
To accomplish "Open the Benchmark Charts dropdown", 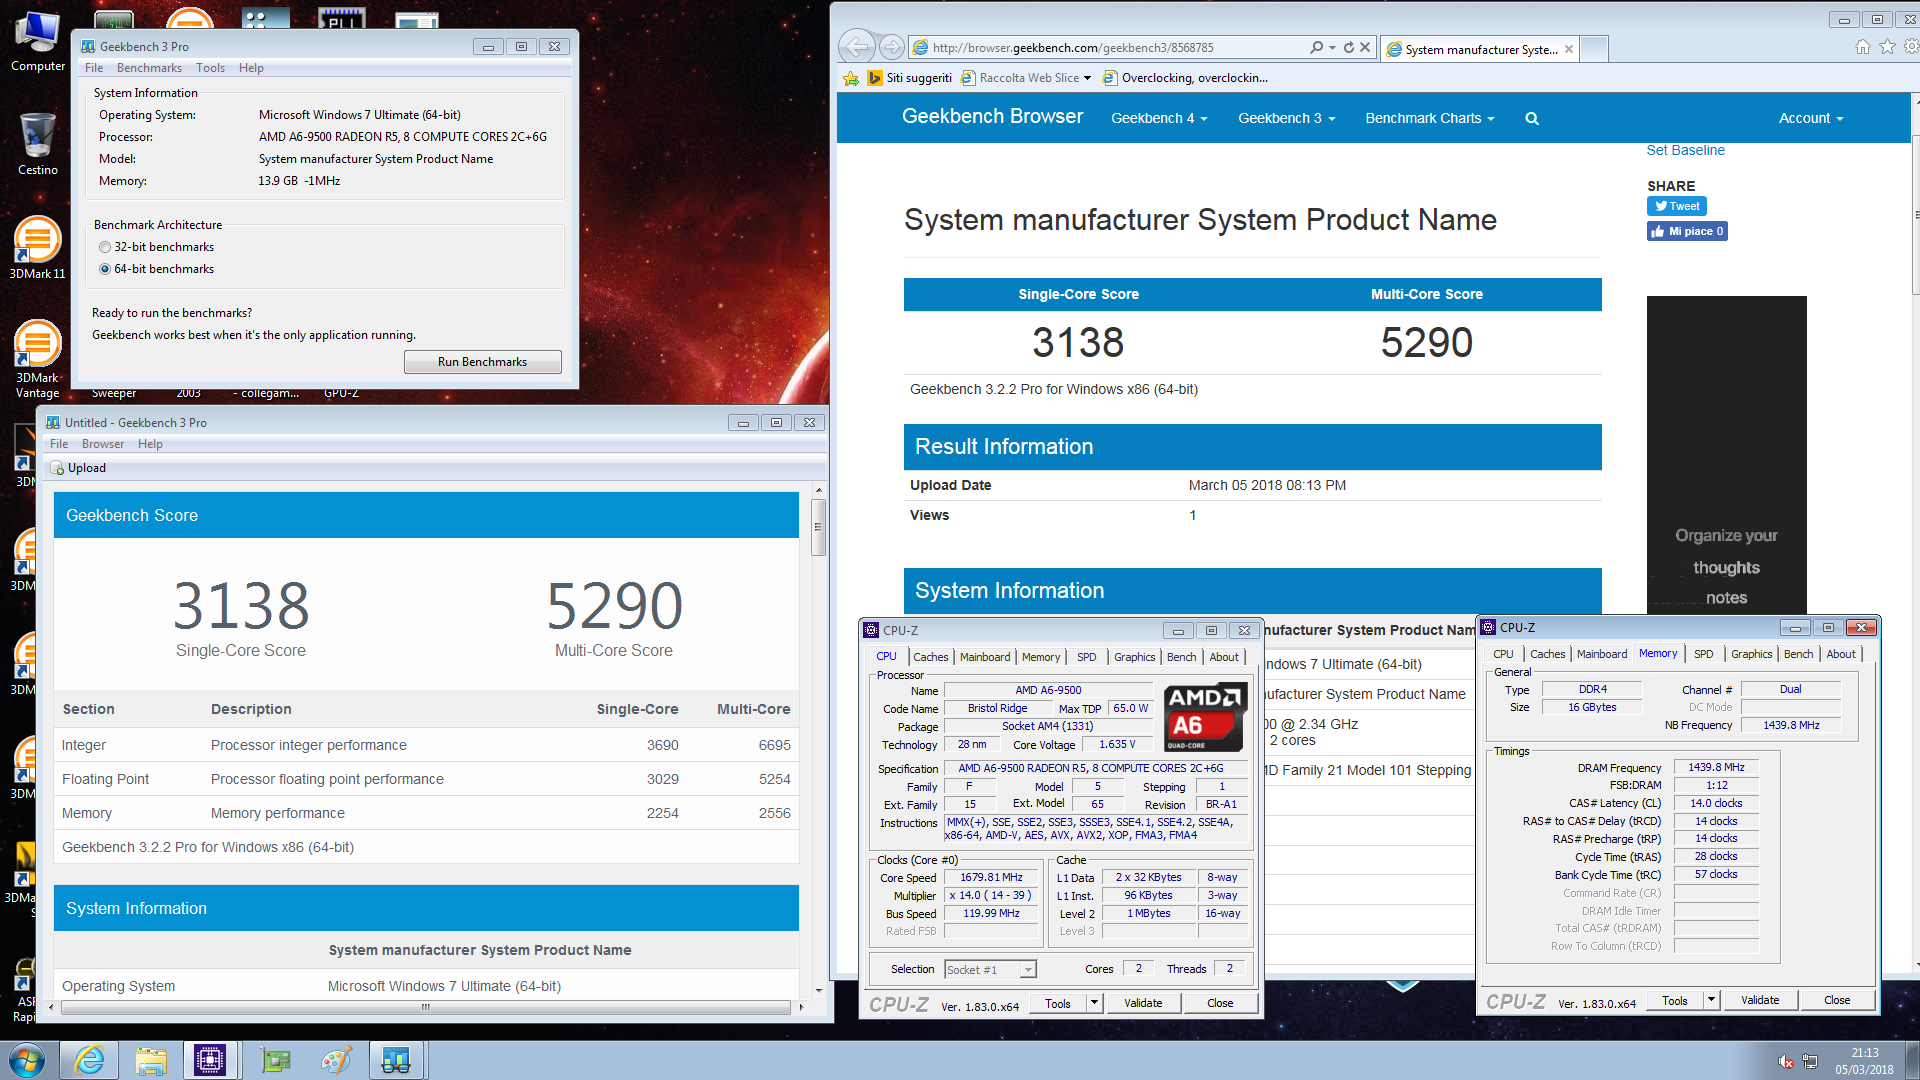I will (1430, 118).
